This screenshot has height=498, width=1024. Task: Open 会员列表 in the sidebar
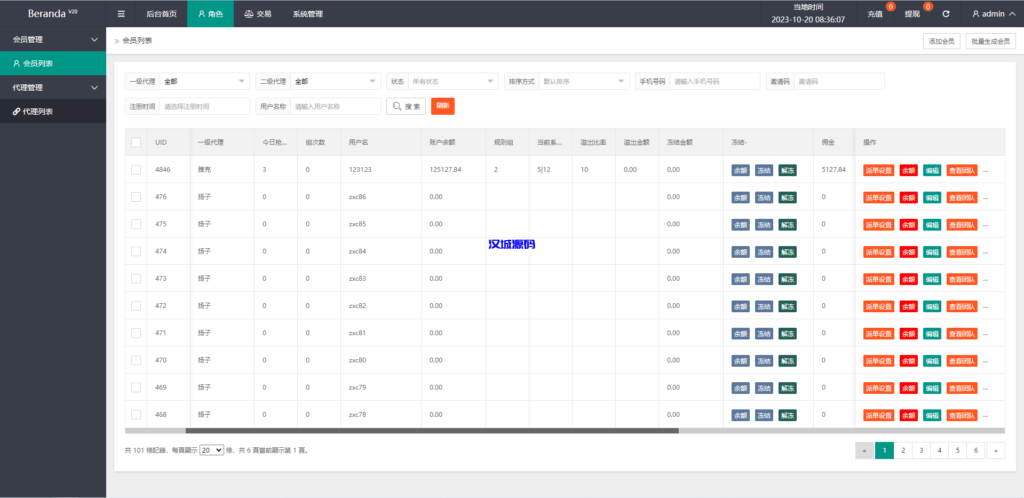pyautogui.click(x=38, y=63)
